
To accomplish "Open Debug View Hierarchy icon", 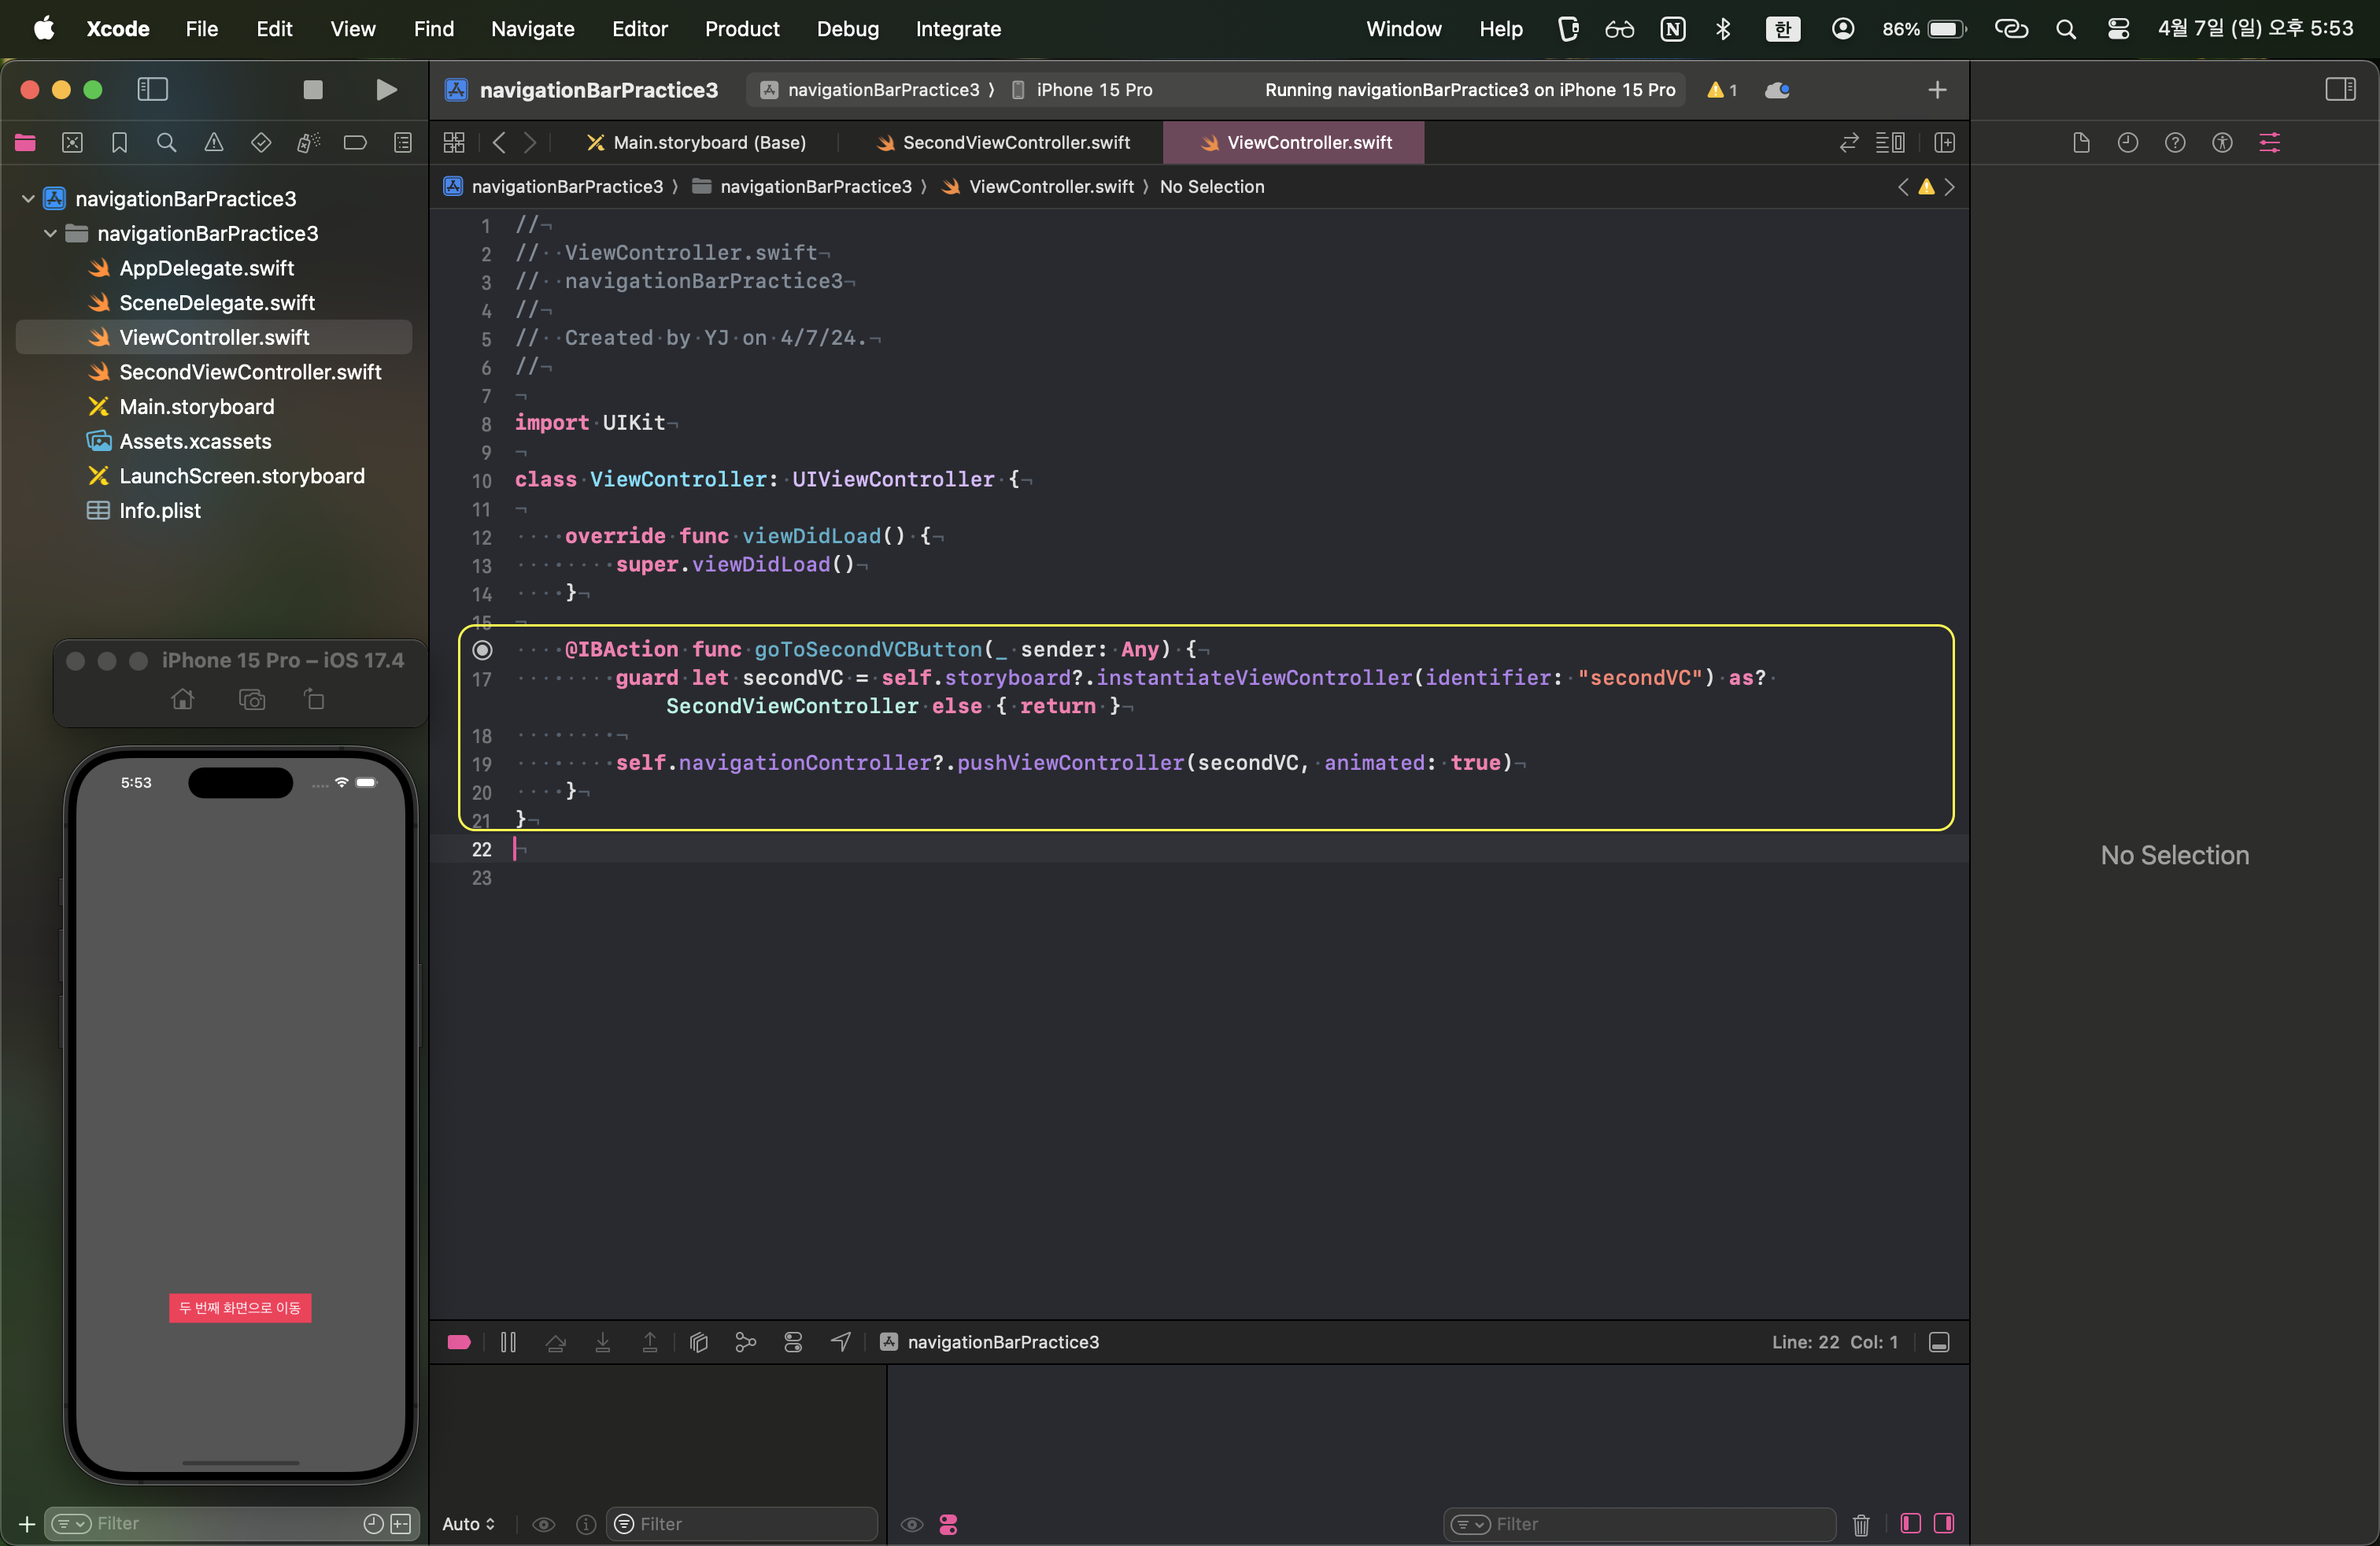I will pyautogui.click(x=699, y=1342).
